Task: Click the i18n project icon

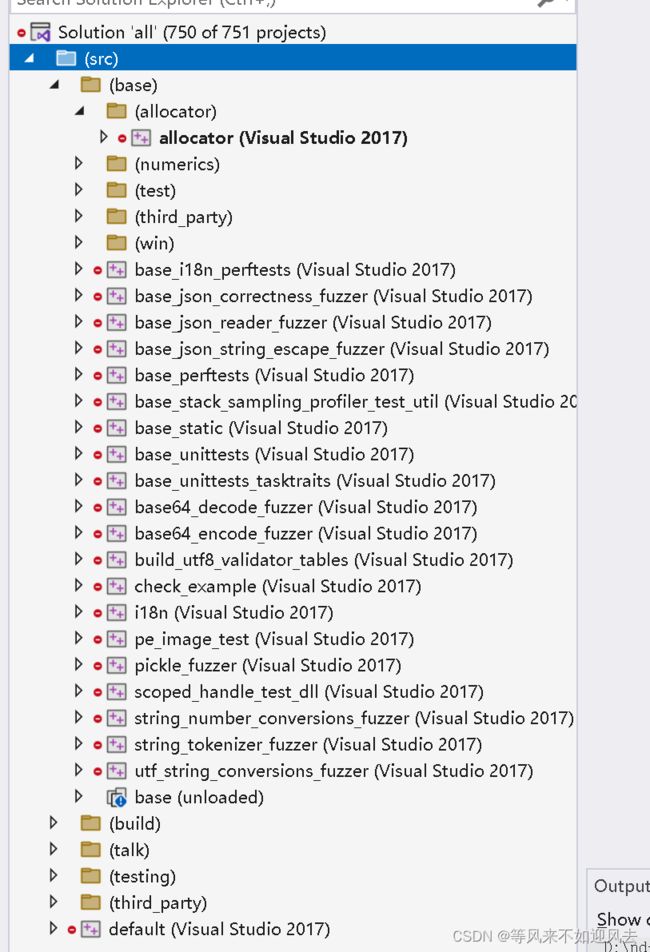Action: pos(116,613)
